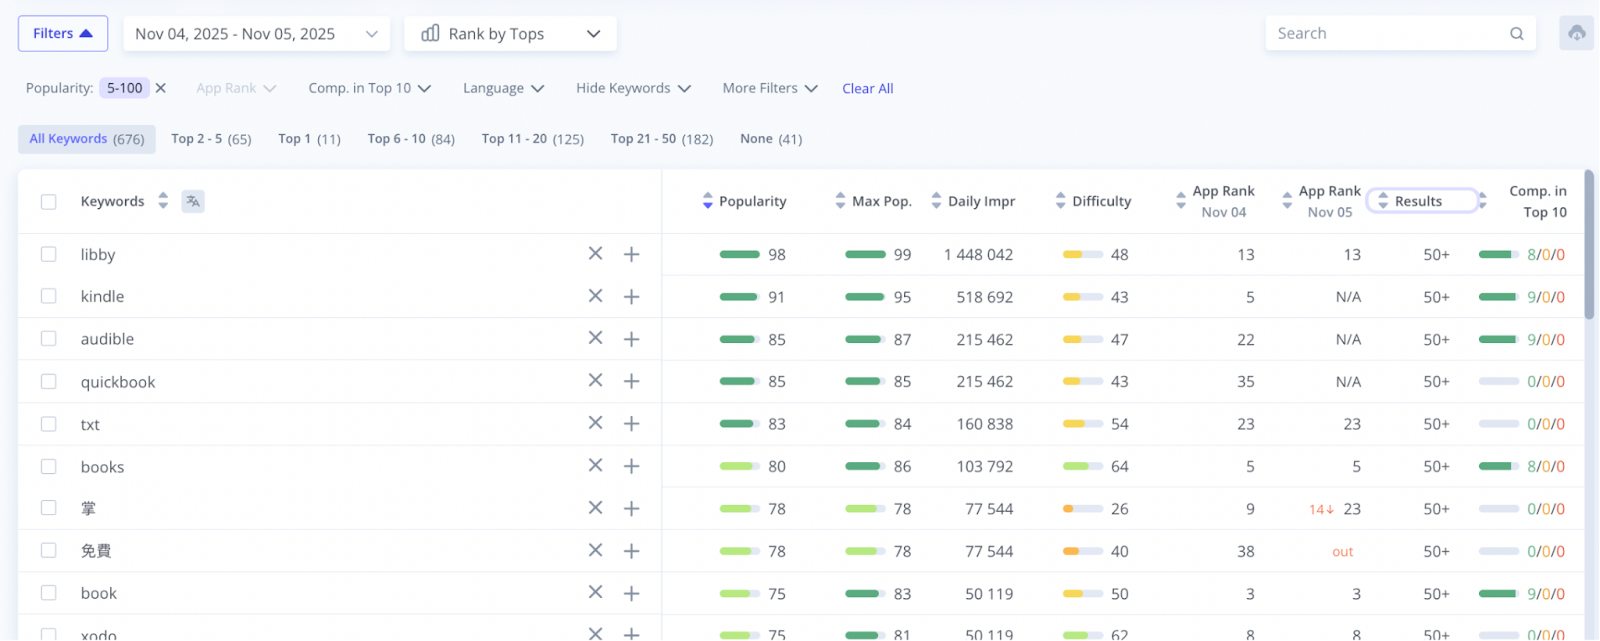
Task: Sort by the Popularity column arrows
Action: coord(708,201)
